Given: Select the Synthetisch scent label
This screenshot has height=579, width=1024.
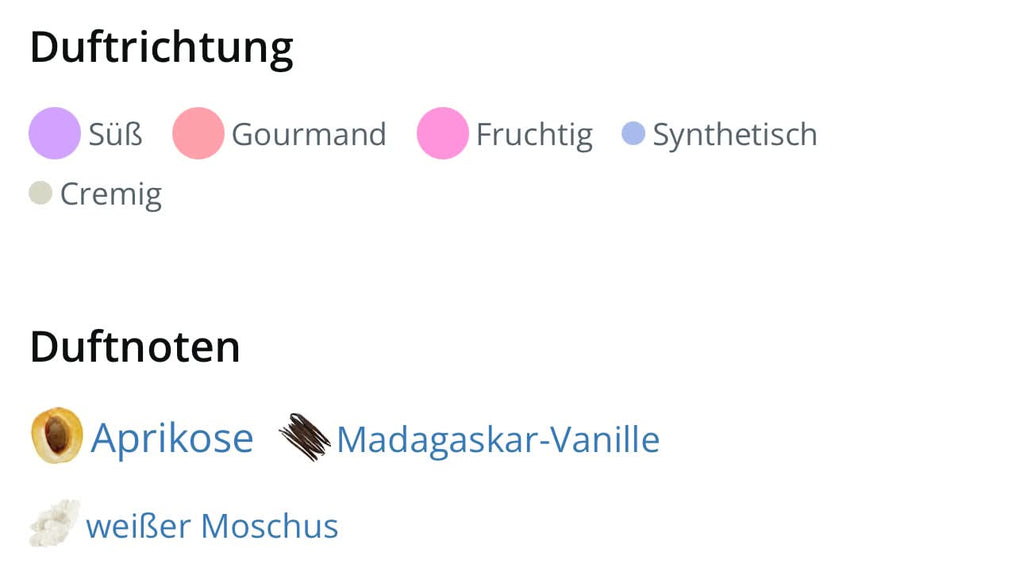Looking at the screenshot, I should [x=734, y=134].
